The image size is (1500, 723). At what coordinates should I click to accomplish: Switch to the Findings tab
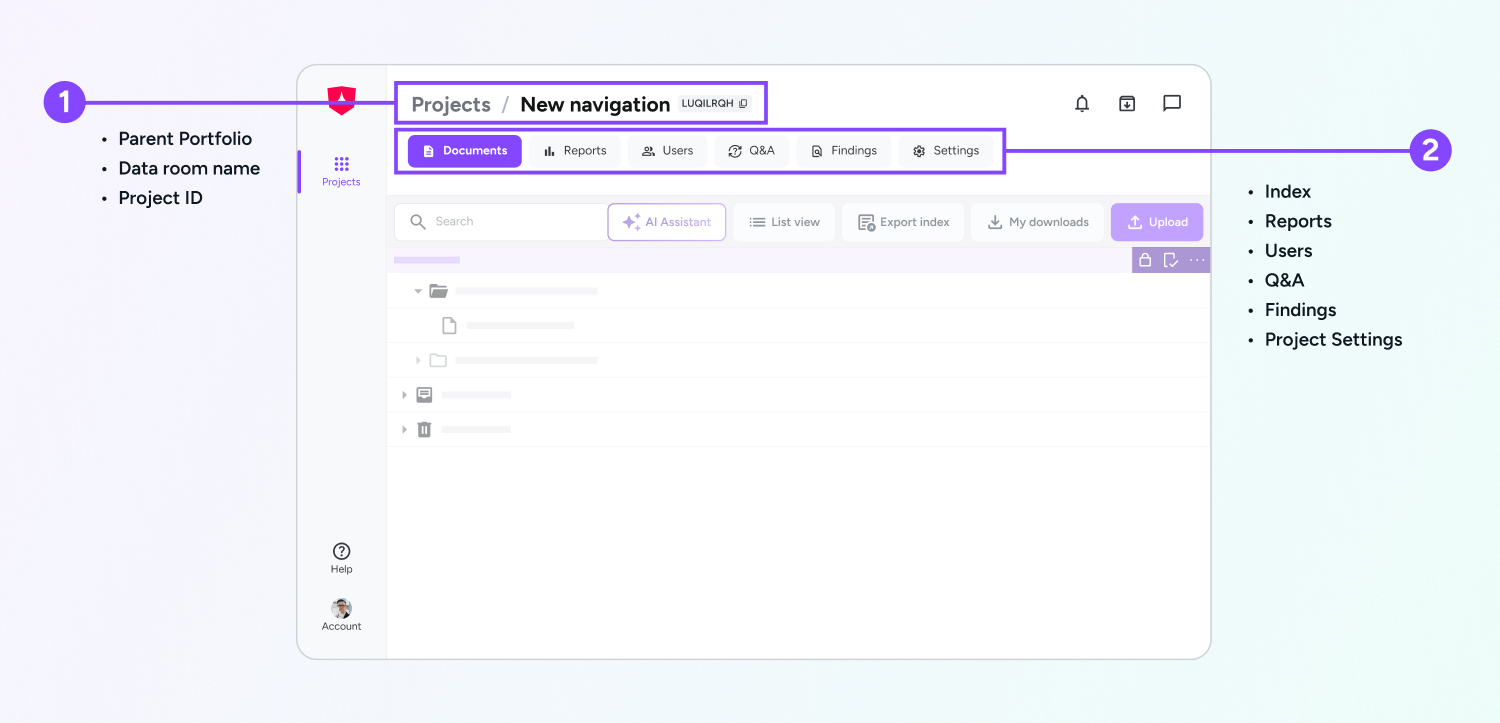tap(843, 151)
